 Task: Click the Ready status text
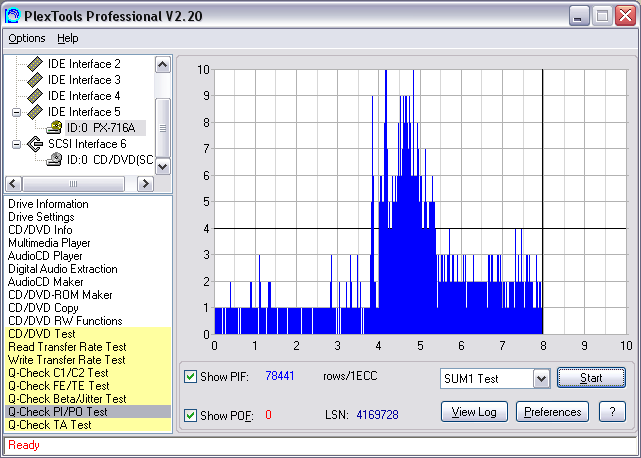pos(24,445)
